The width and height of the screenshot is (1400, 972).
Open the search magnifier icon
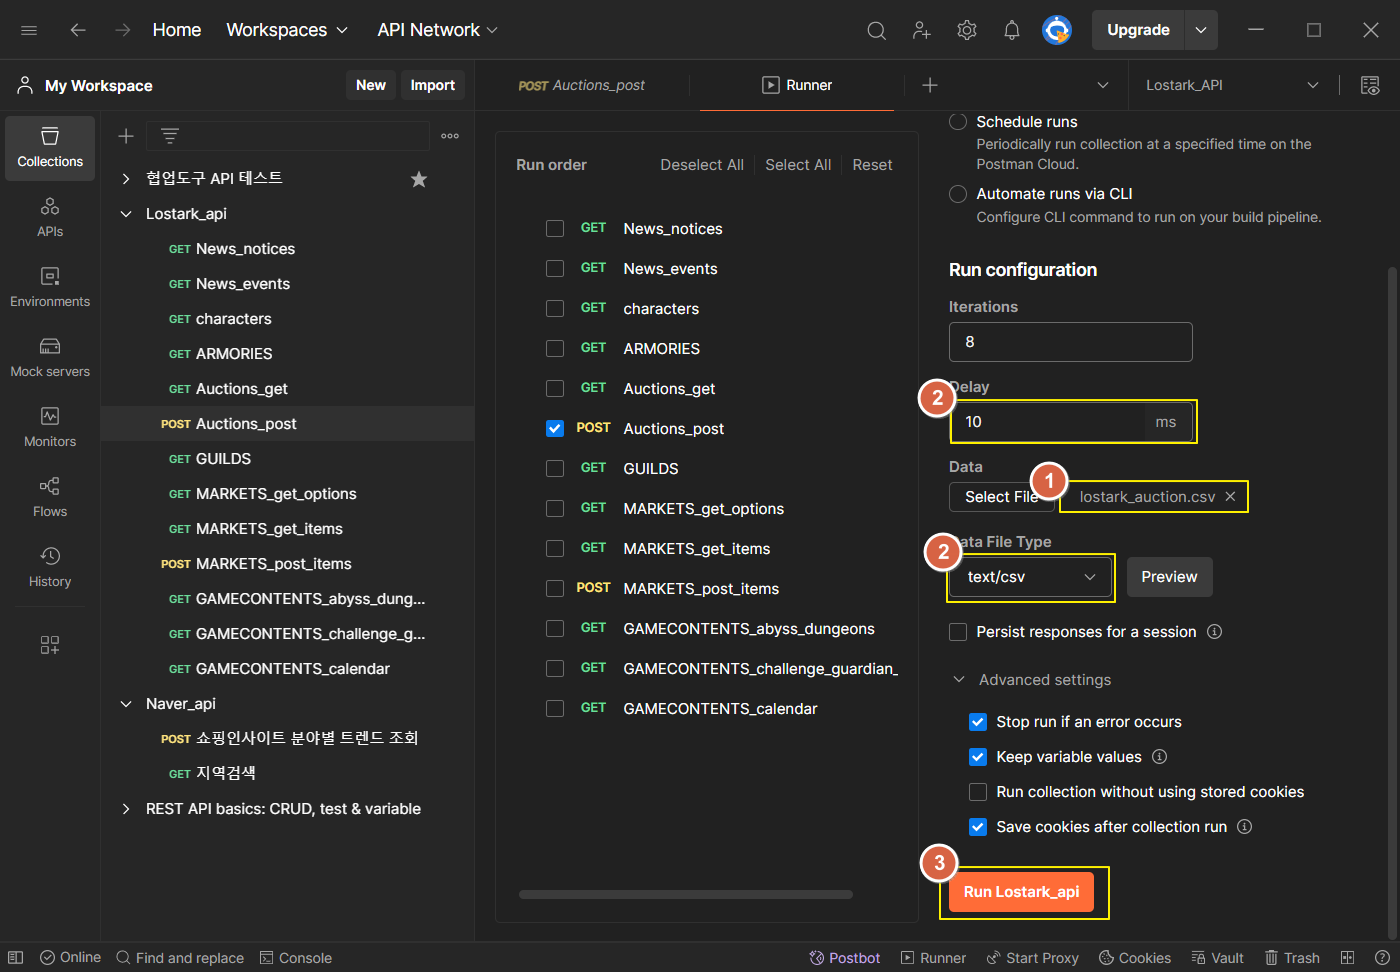[x=876, y=30]
